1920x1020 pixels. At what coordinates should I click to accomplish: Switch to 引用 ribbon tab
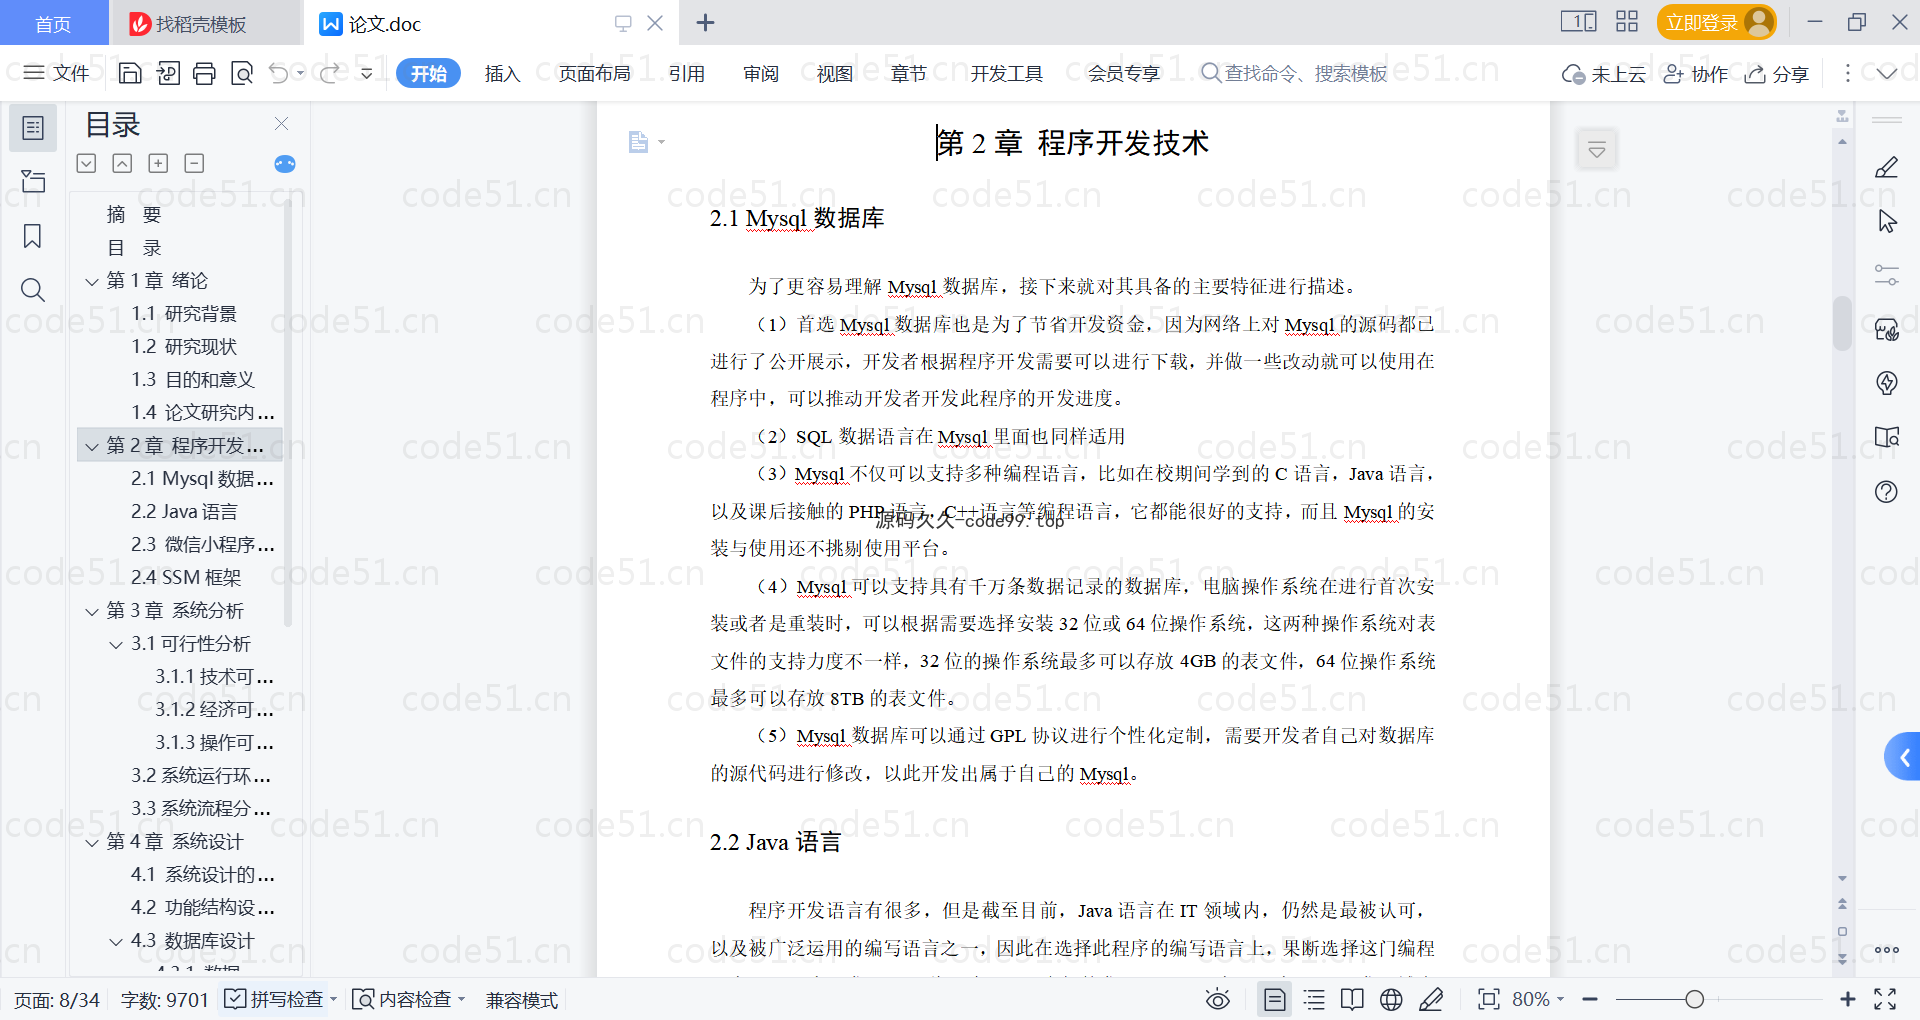pyautogui.click(x=687, y=74)
